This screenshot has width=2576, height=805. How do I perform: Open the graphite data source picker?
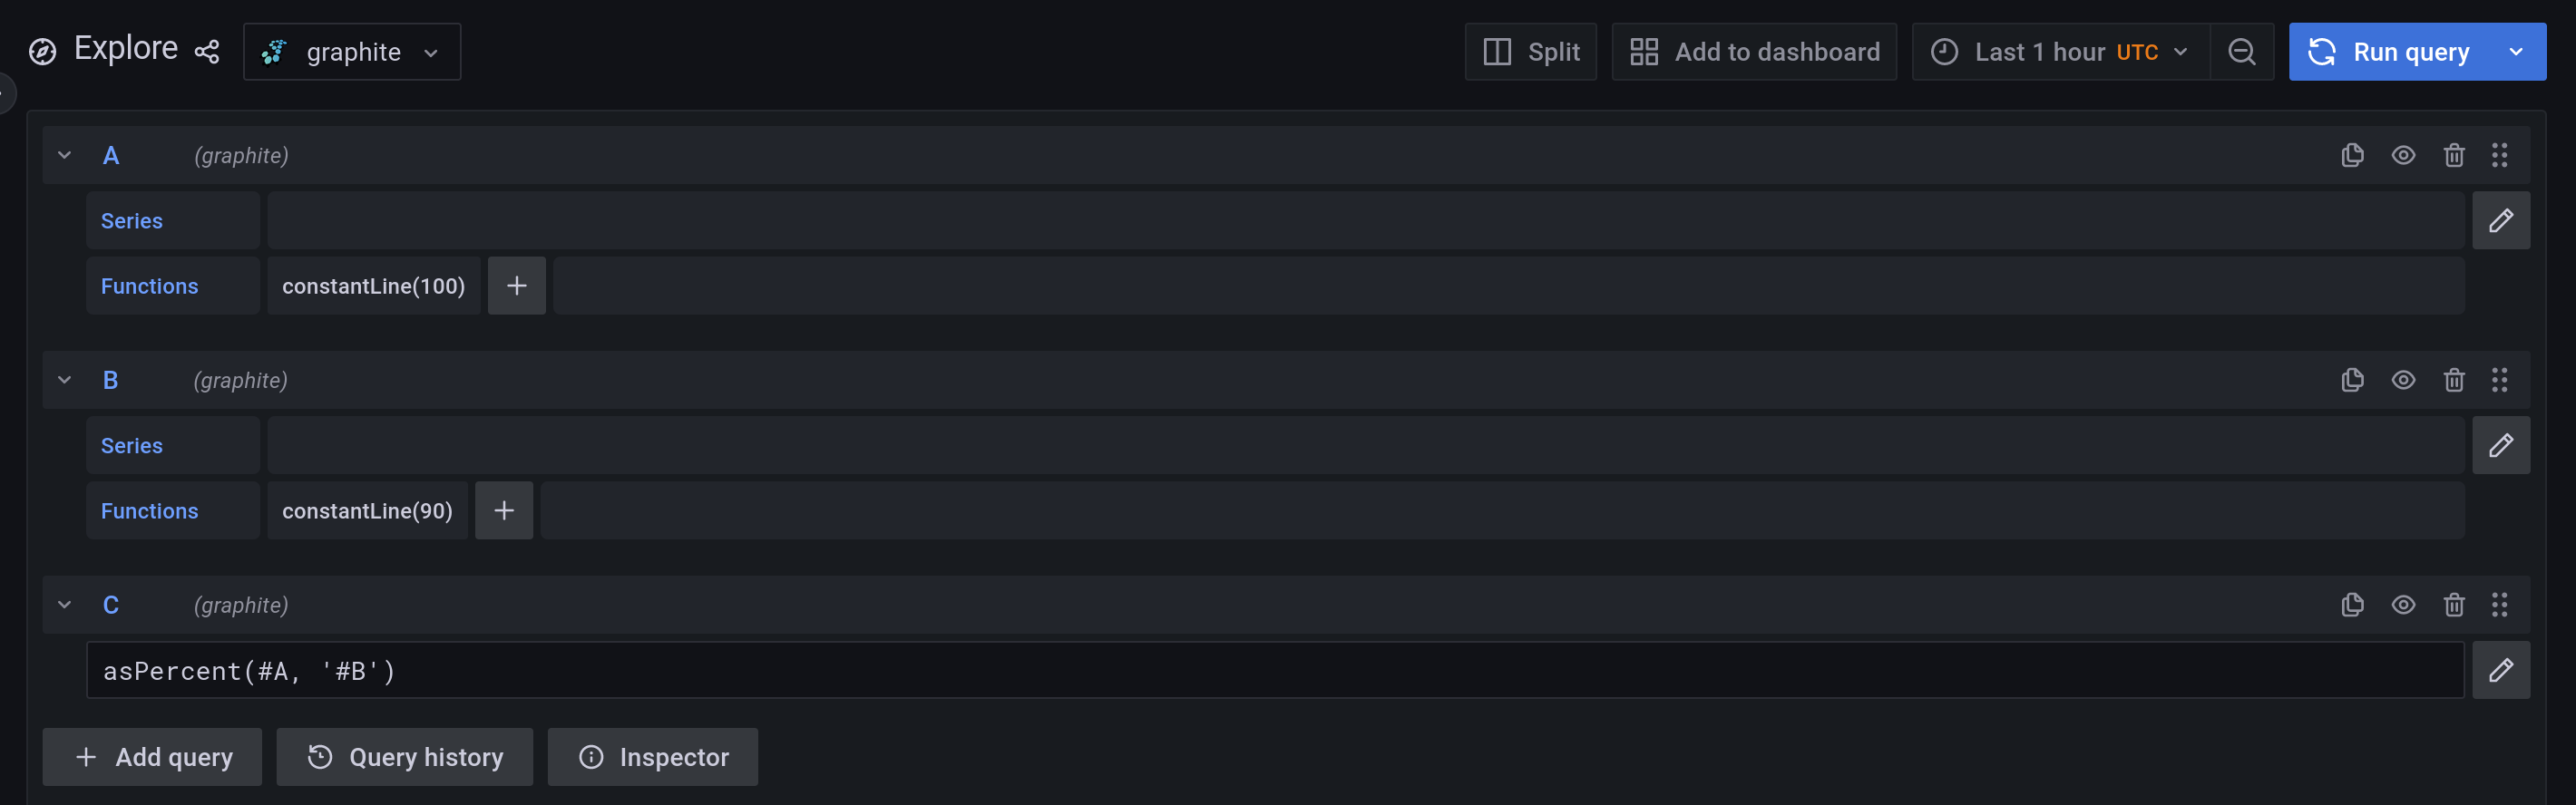pyautogui.click(x=352, y=51)
